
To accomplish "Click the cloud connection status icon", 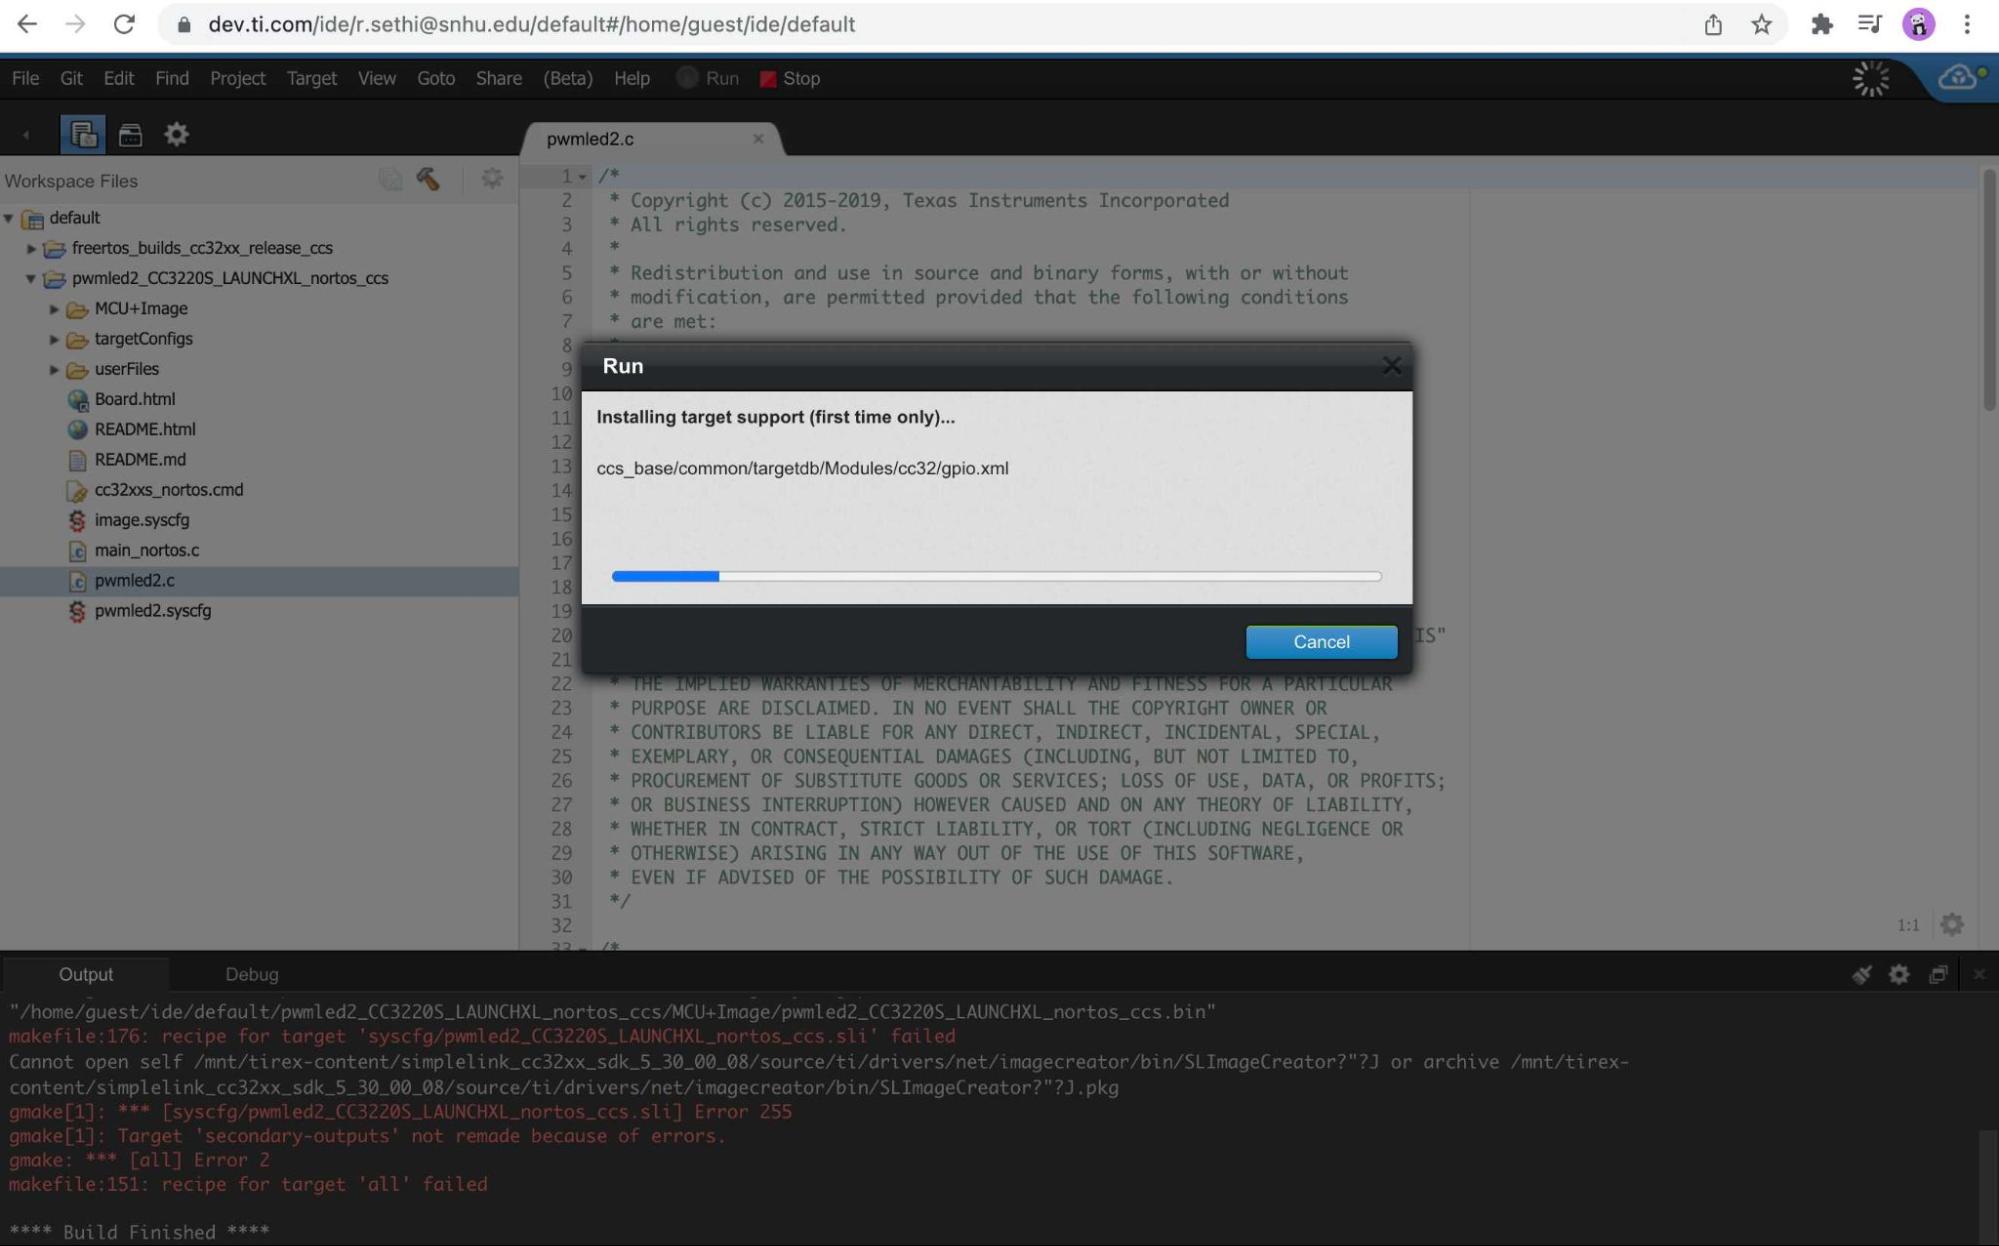I will [1958, 78].
